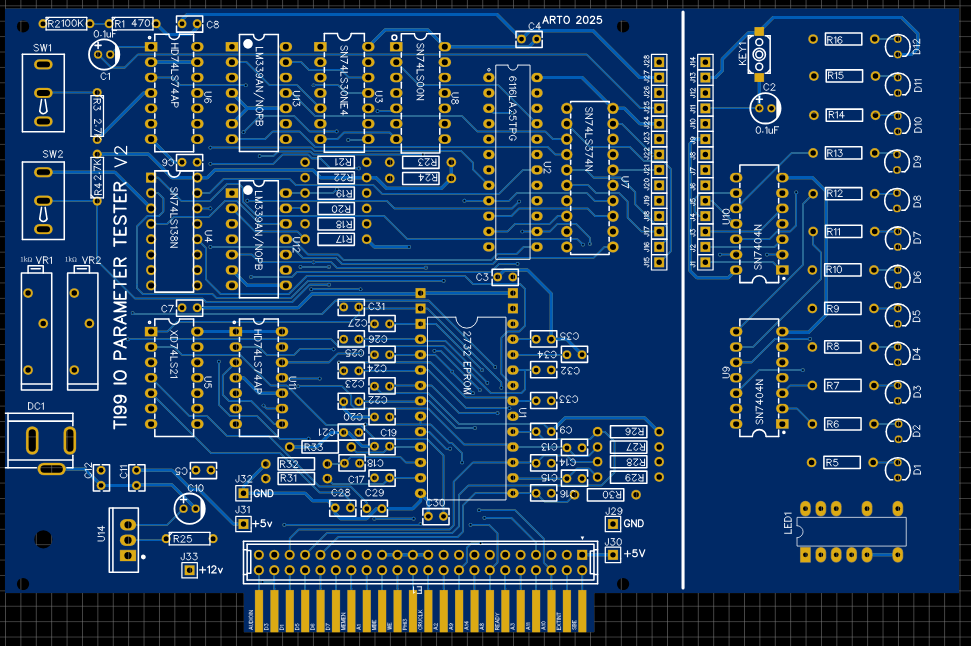Select the D12 LED footprint
Screen dimensions: 971x646
pyautogui.click(x=896, y=44)
